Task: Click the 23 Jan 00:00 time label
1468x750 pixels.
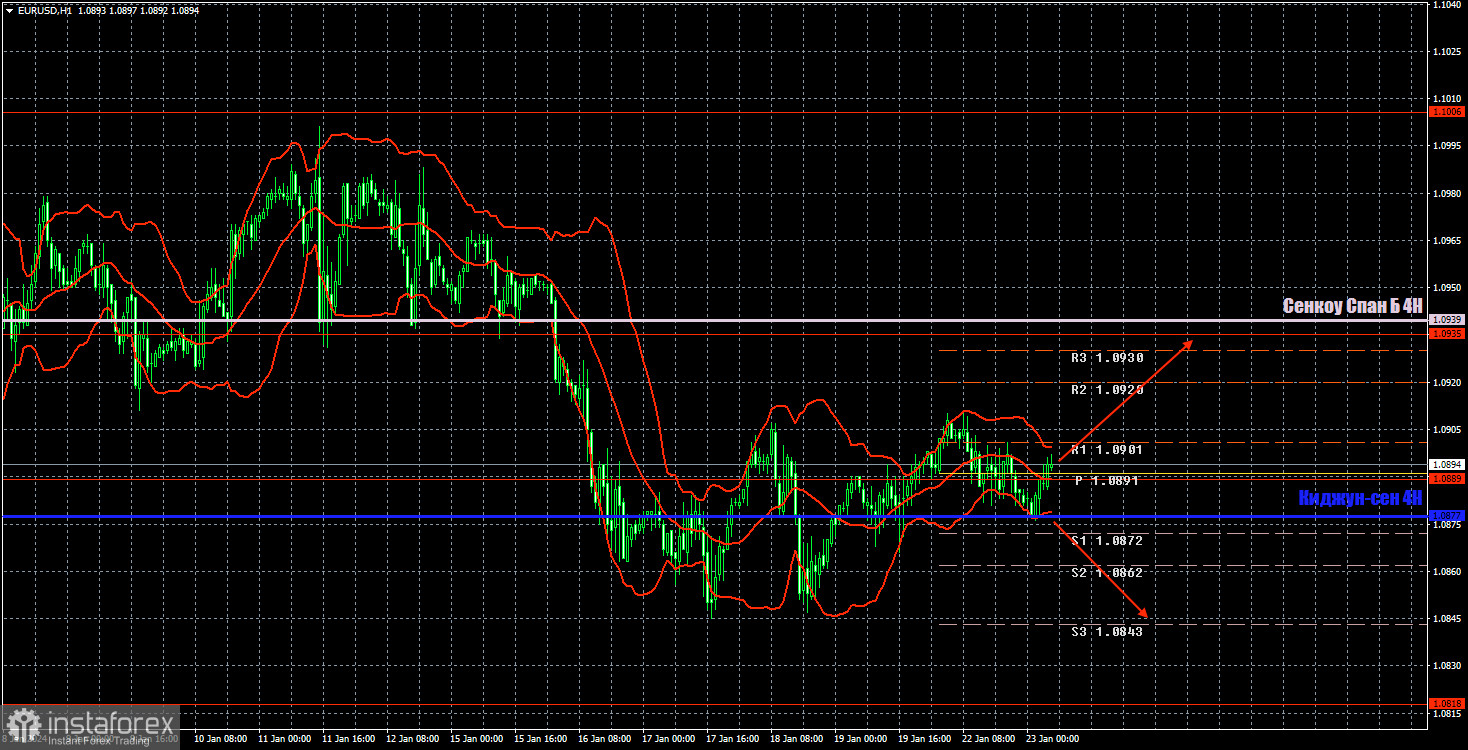Action: 1053,739
